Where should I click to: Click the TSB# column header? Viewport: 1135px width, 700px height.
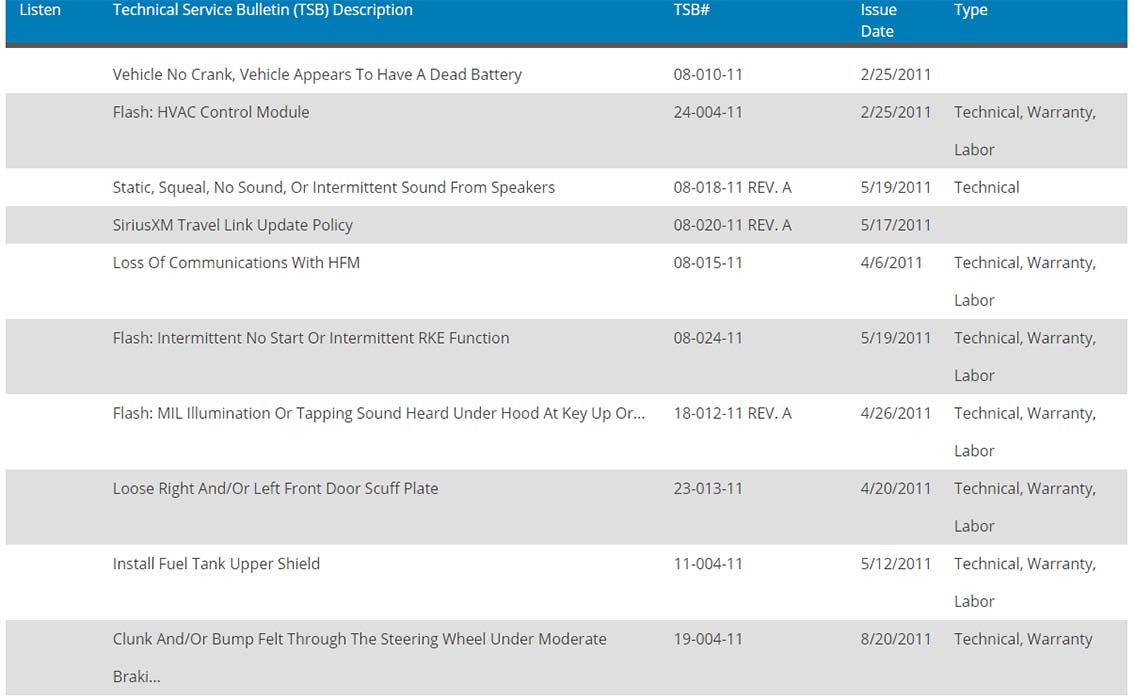tap(691, 10)
